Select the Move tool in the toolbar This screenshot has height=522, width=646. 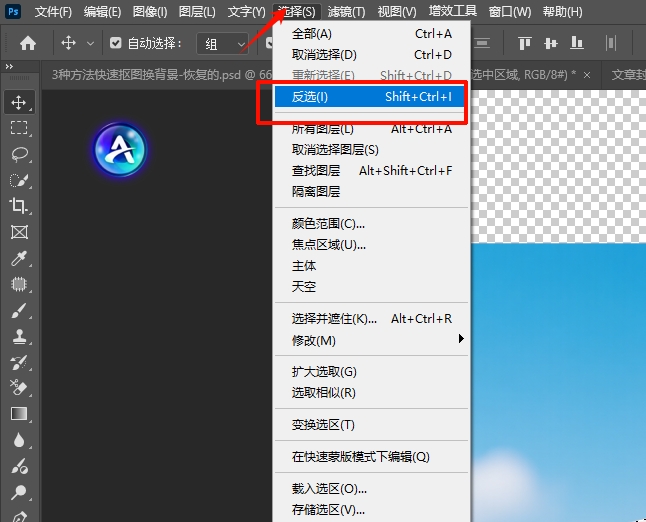pos(18,102)
